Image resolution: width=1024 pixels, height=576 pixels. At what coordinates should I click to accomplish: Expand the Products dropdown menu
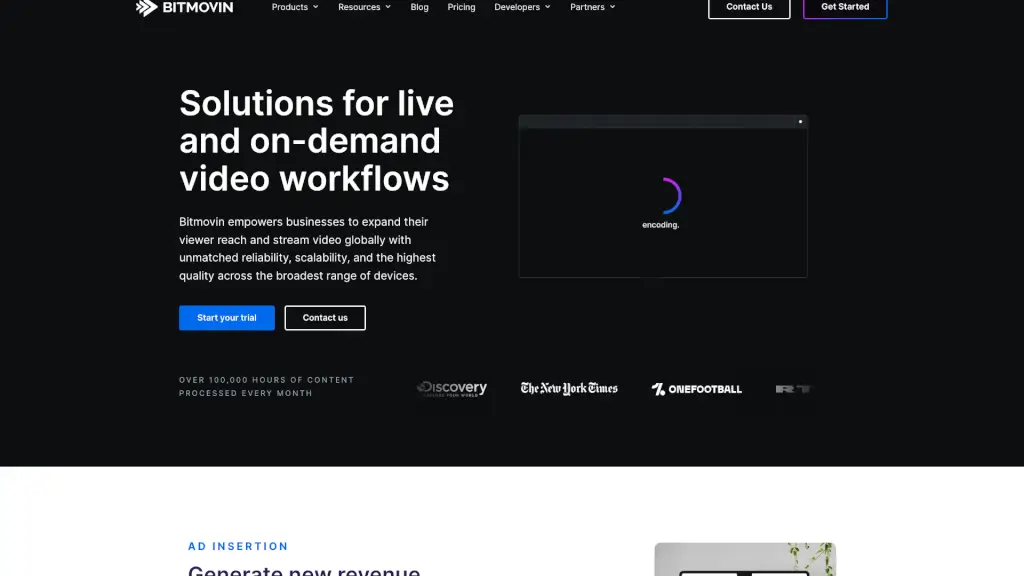294,7
